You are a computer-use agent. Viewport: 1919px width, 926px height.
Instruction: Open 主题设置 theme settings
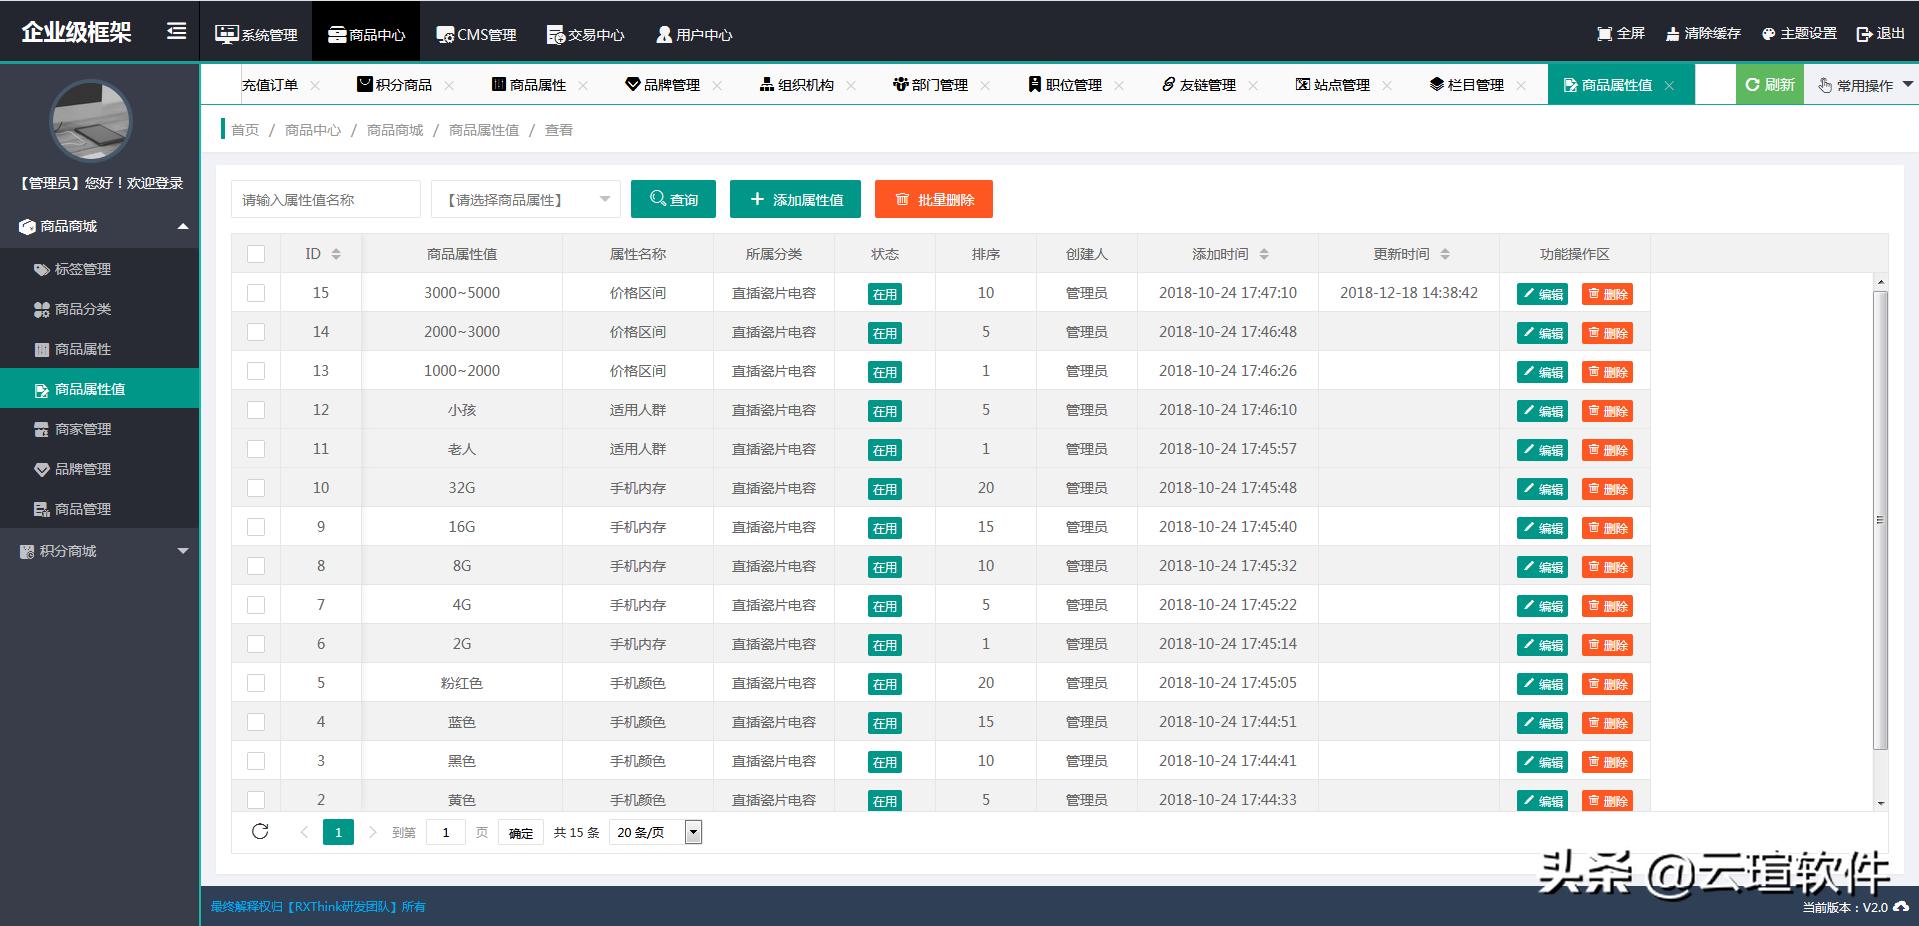[x=1799, y=34]
